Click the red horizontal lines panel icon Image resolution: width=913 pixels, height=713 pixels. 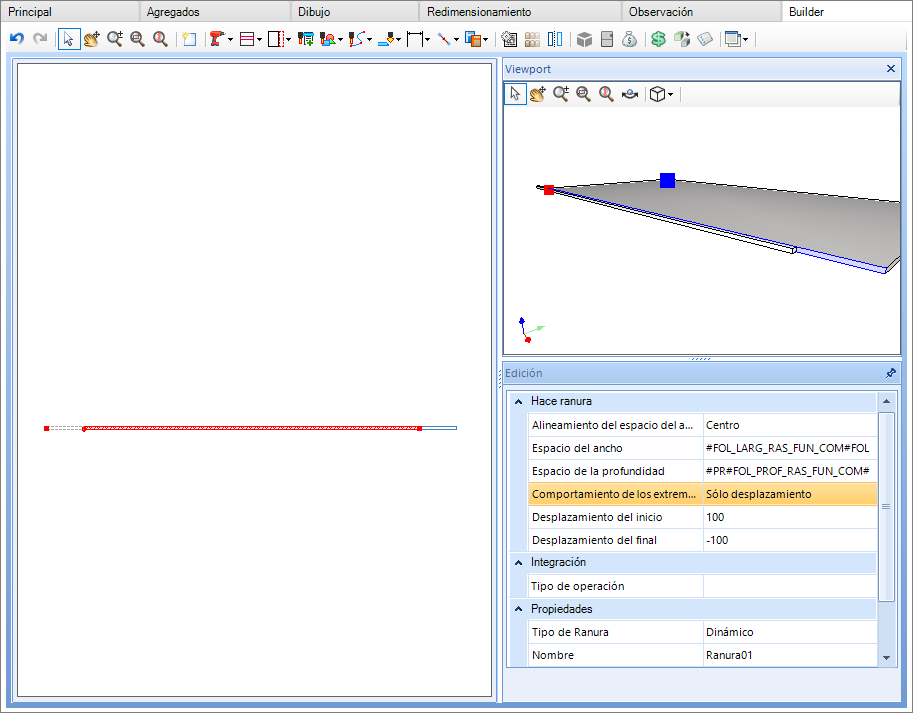[247, 39]
